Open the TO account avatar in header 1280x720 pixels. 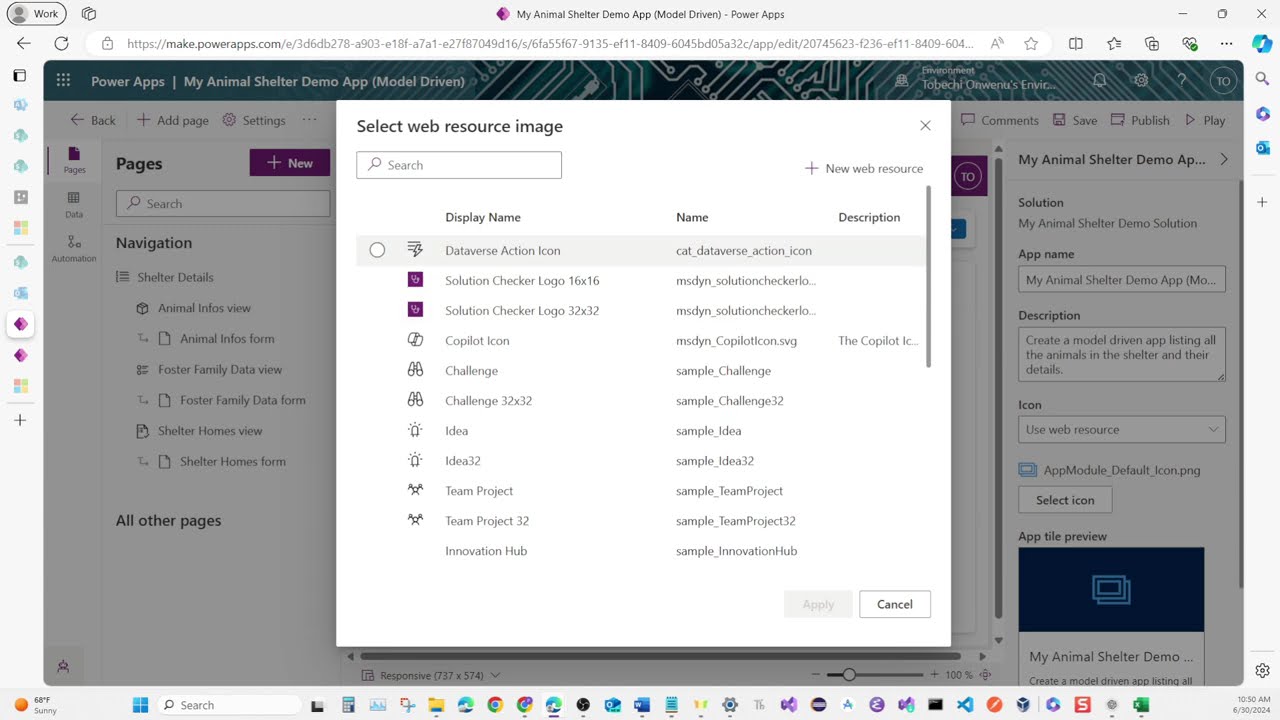point(1222,81)
